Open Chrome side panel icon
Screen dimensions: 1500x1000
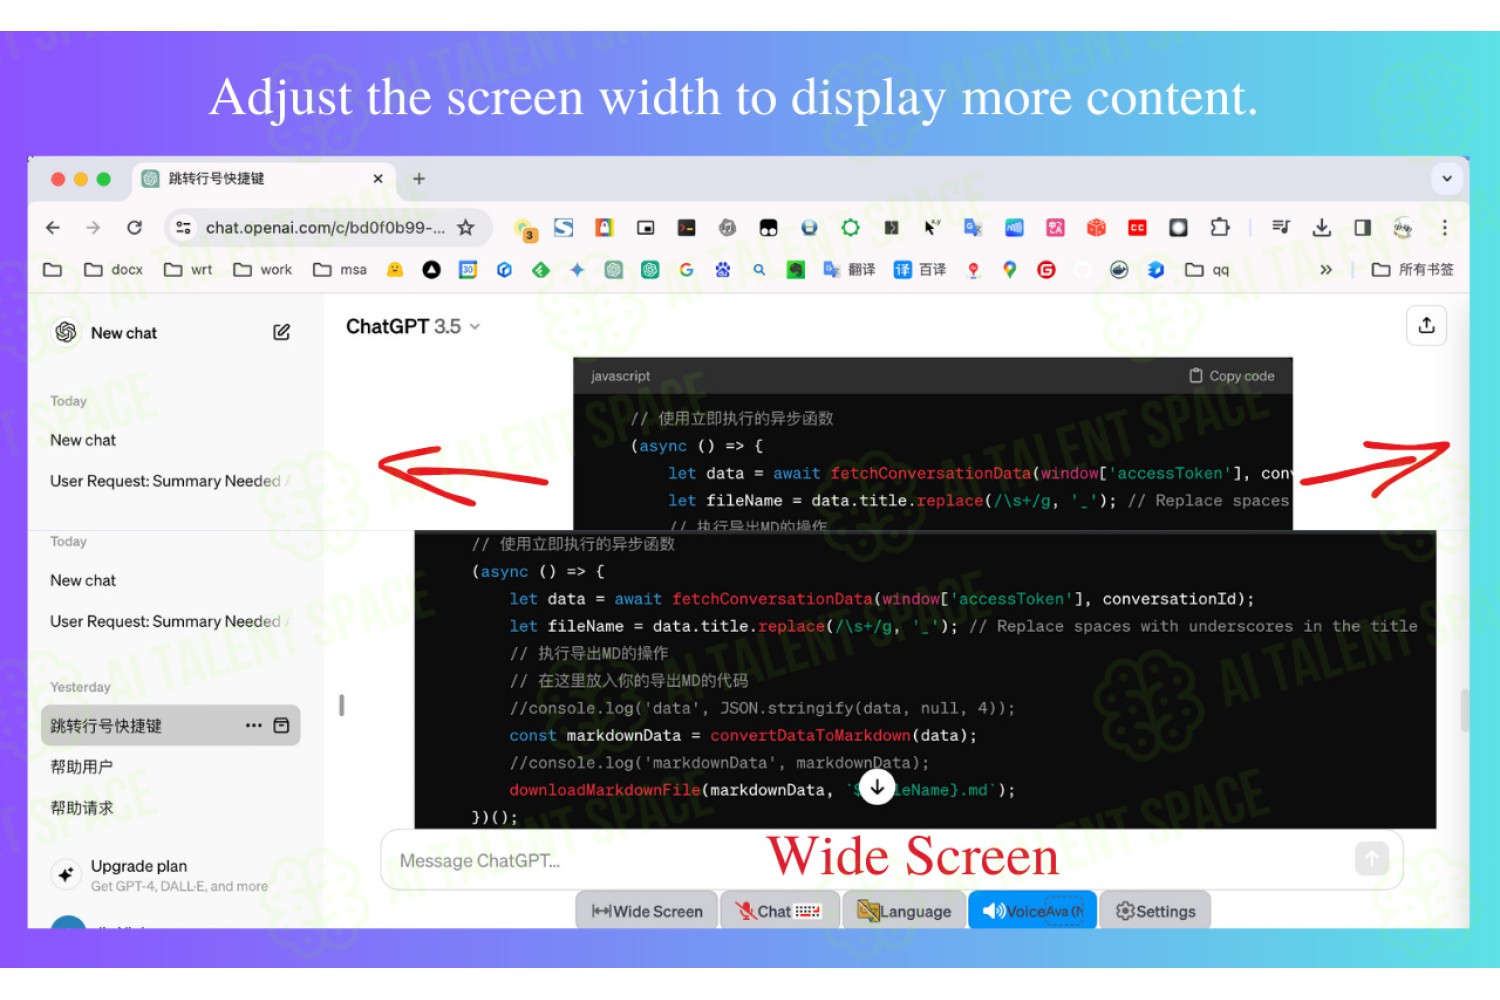(1362, 228)
